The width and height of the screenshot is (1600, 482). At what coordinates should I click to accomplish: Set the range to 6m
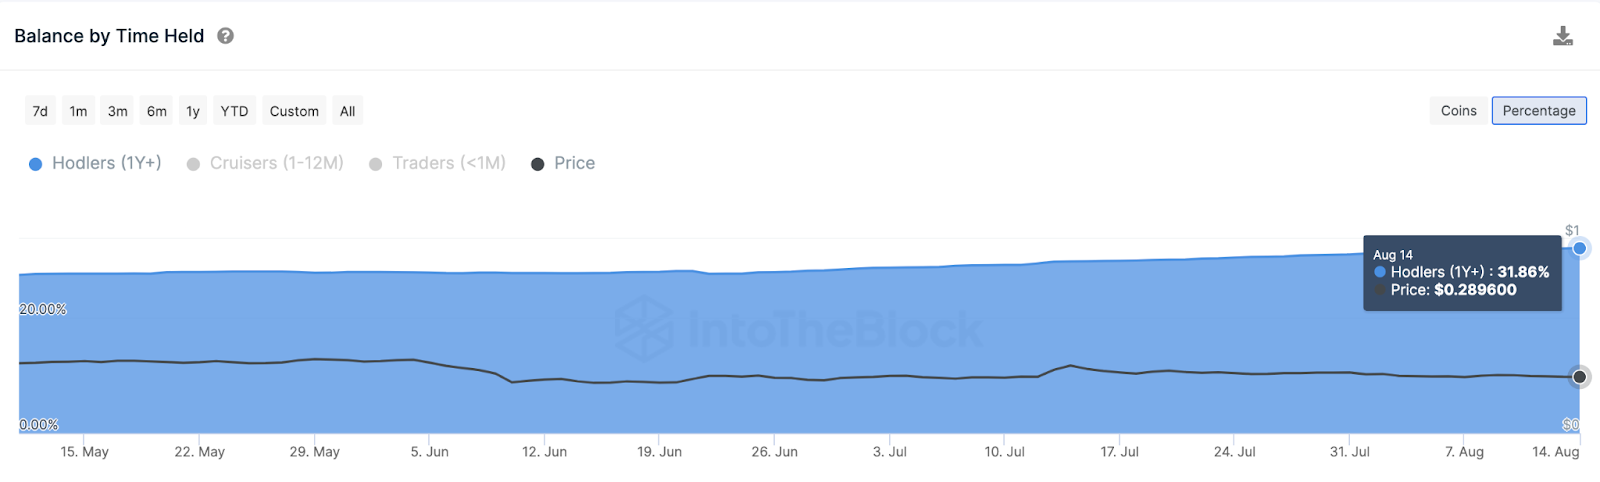pyautogui.click(x=157, y=111)
